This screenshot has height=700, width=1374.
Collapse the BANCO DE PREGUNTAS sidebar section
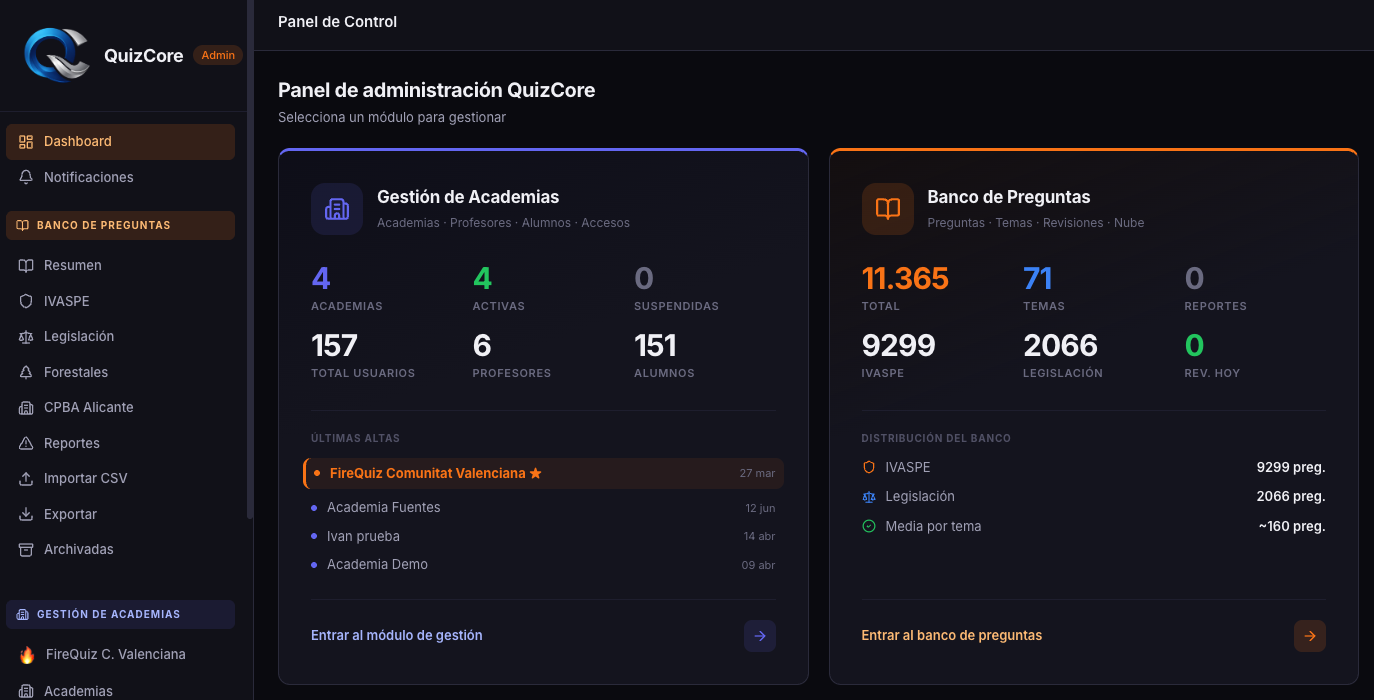coord(120,225)
